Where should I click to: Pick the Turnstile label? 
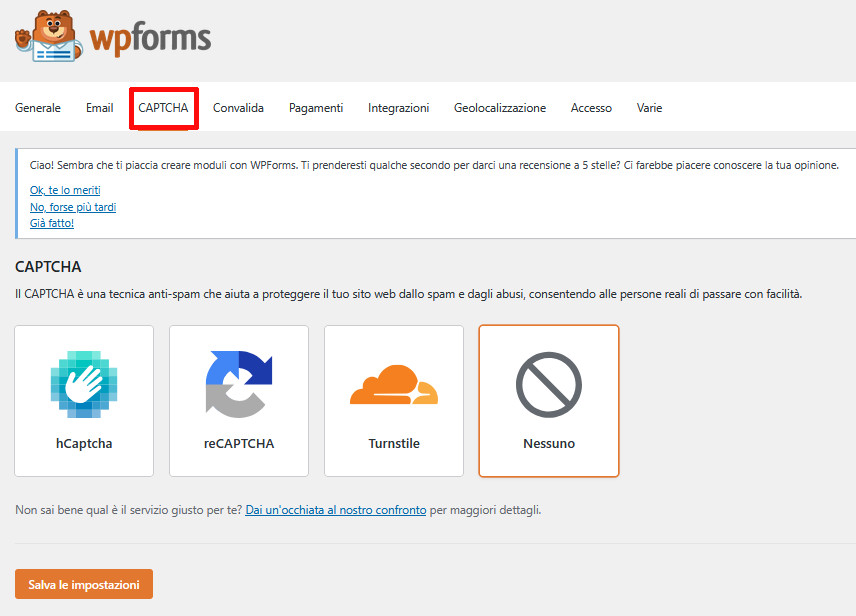[x=394, y=443]
